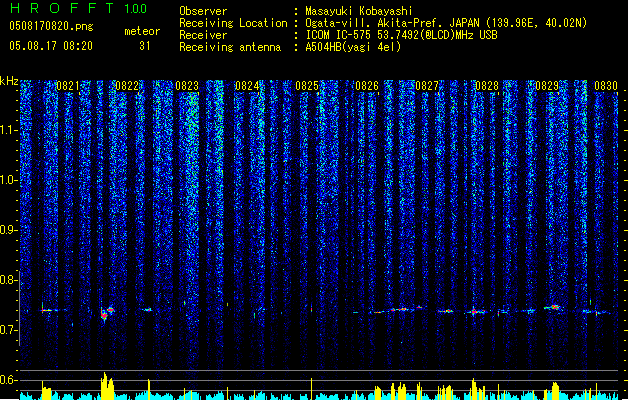Click the 0821 time marker
Image resolution: width=629 pixels, height=400 pixels.
pos(68,86)
